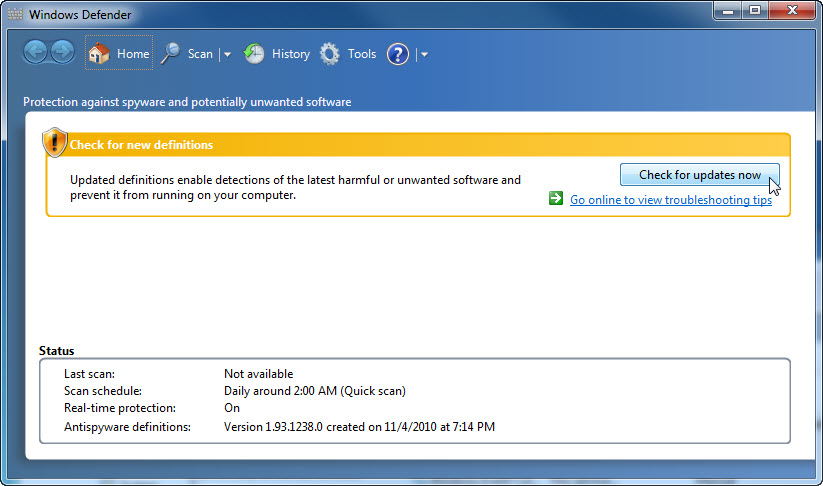Open the Home page label
The image size is (823, 486).
pos(133,54)
